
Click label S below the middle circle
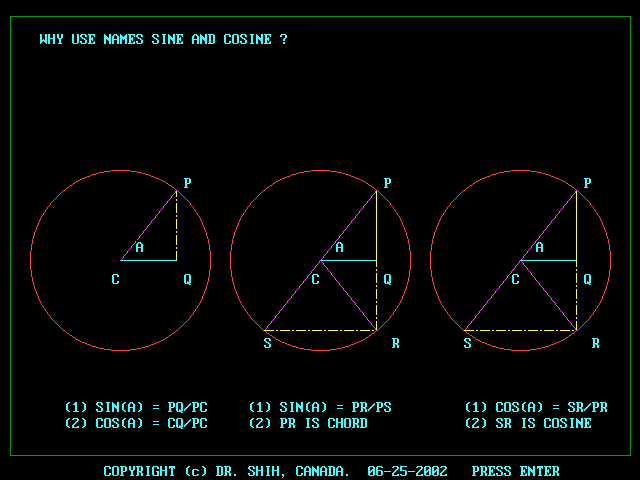[x=267, y=343]
